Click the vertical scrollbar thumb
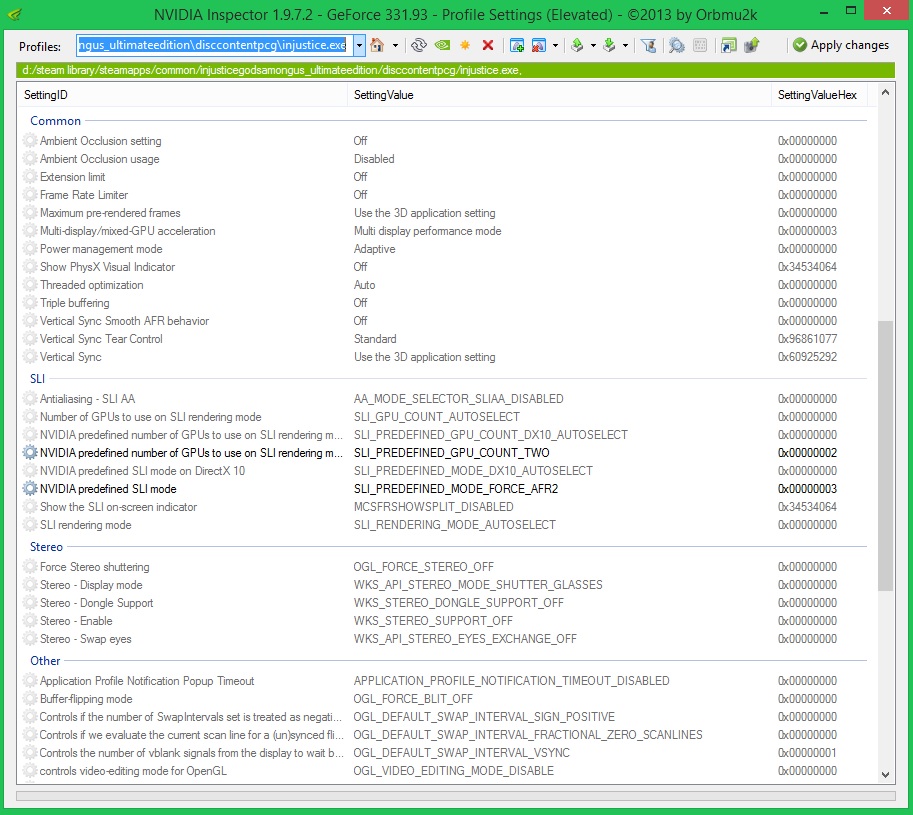Screen dimensions: 913x815 (x=885, y=456)
